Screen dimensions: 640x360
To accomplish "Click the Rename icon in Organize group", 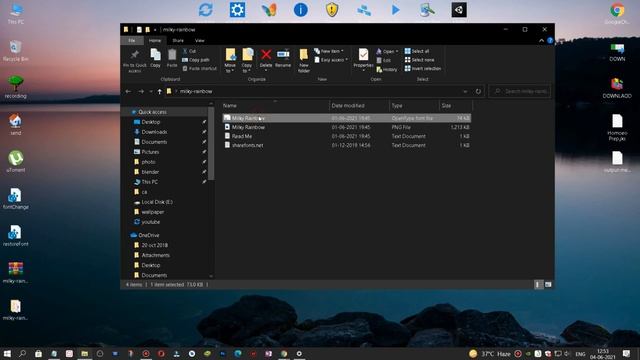I will pyautogui.click(x=283, y=54).
